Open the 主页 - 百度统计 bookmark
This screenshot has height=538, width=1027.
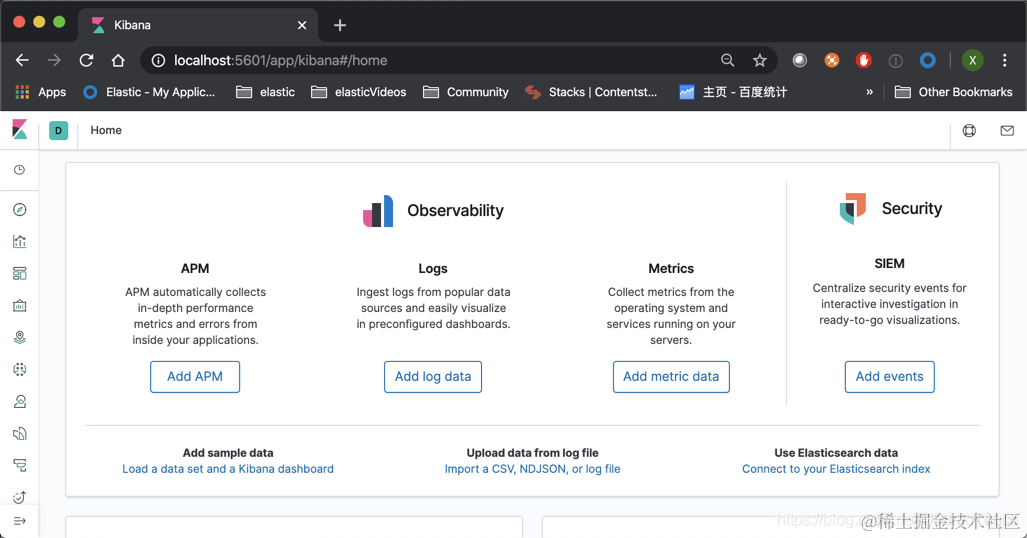coord(734,92)
